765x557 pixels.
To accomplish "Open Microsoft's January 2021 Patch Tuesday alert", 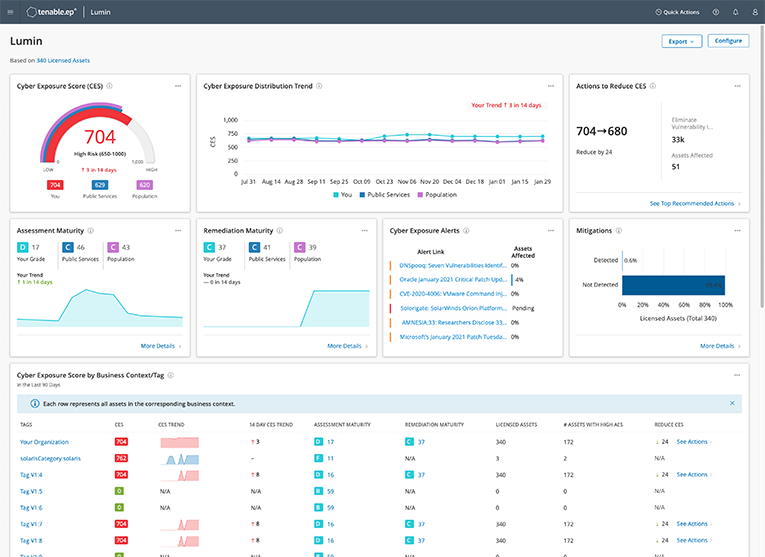I will (453, 337).
